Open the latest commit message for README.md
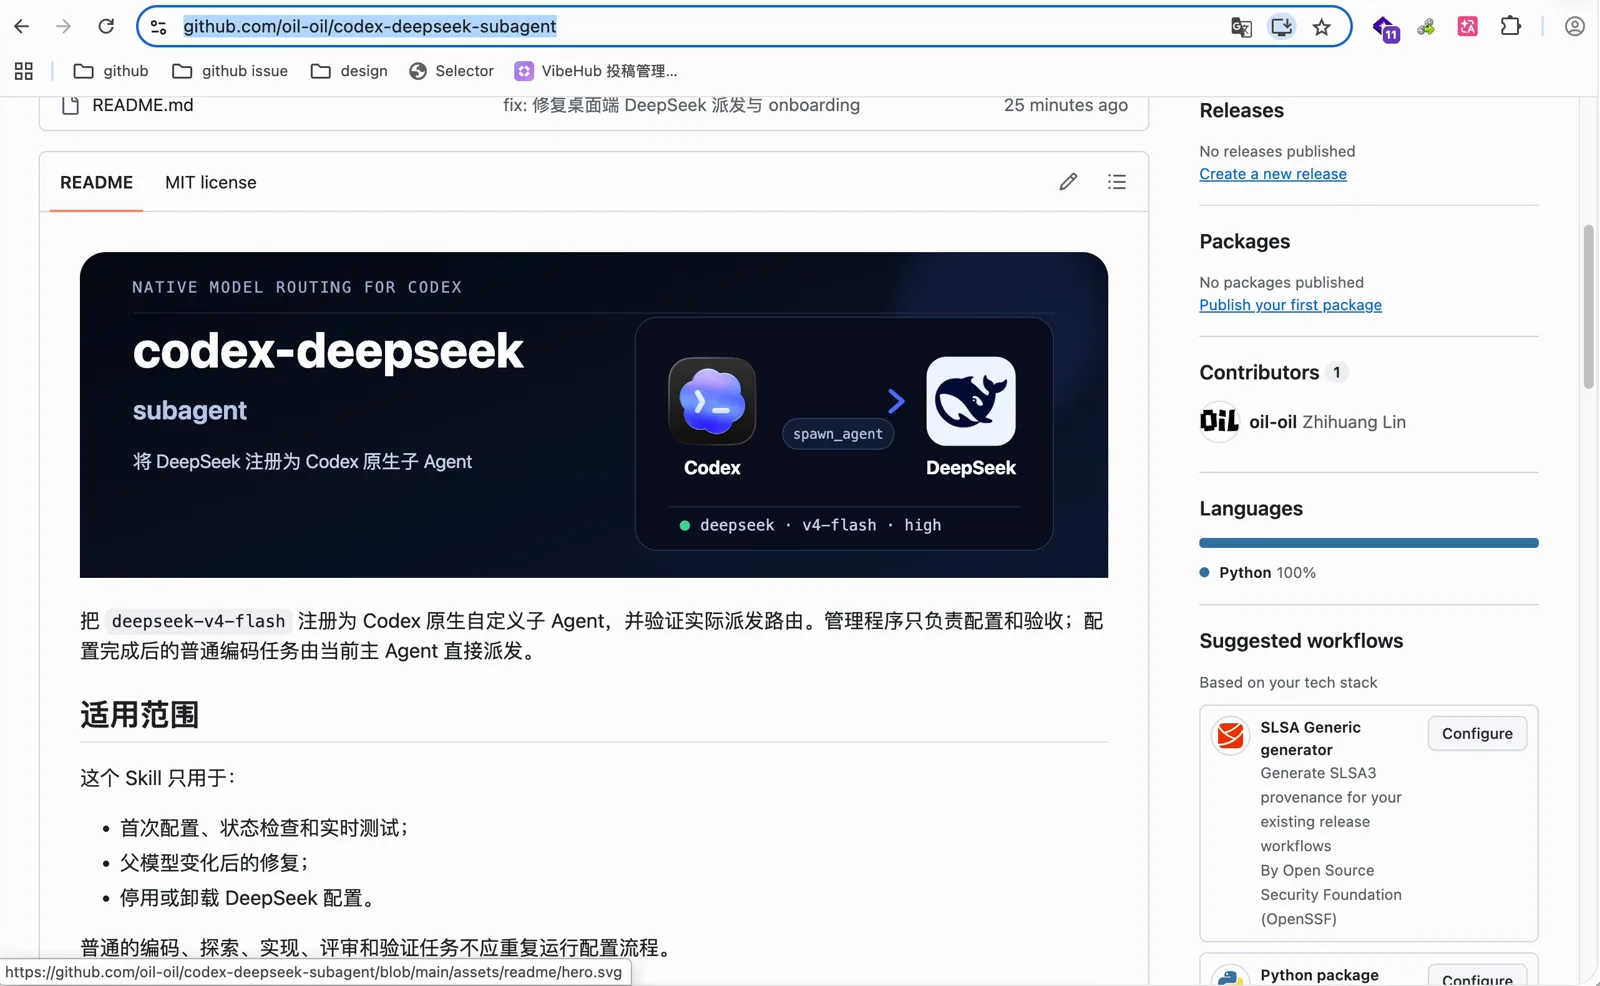The image size is (1600, 986). tap(681, 105)
